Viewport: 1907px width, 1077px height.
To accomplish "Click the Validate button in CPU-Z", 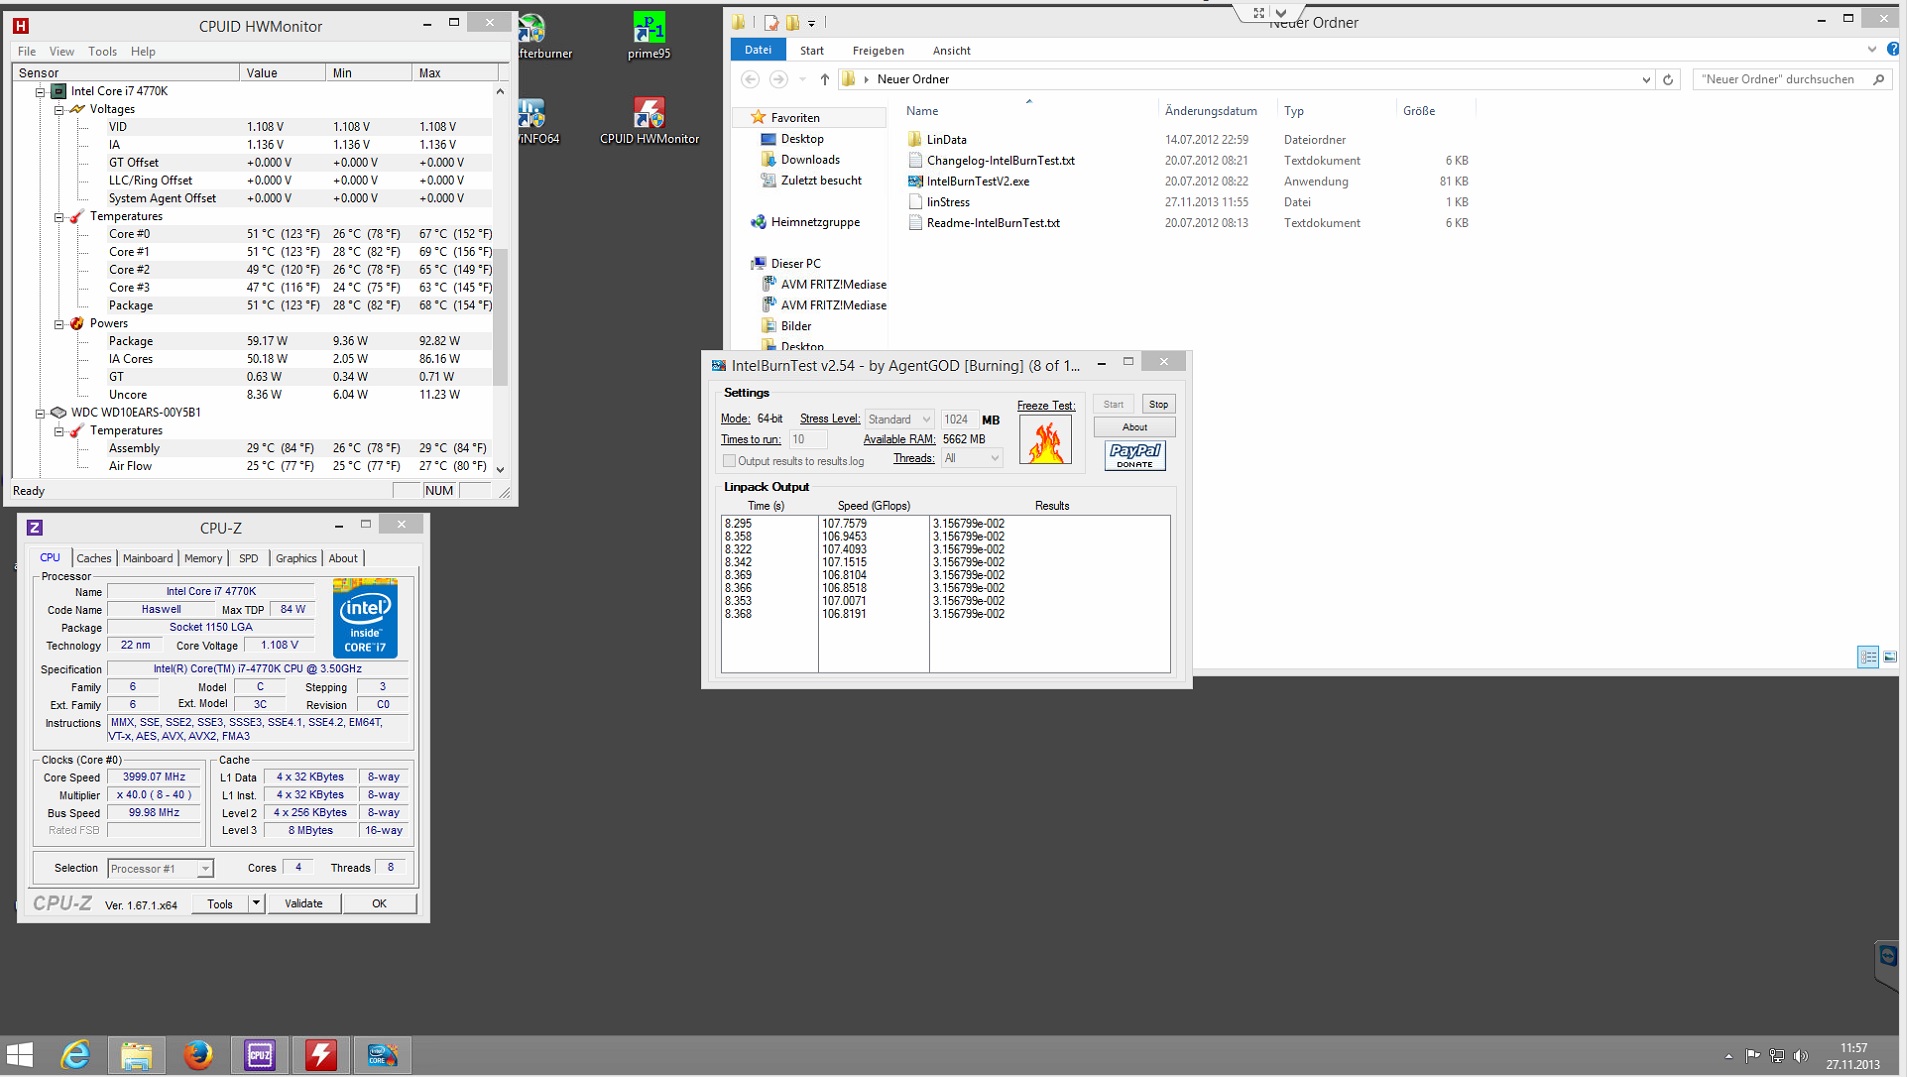I will [x=303, y=903].
